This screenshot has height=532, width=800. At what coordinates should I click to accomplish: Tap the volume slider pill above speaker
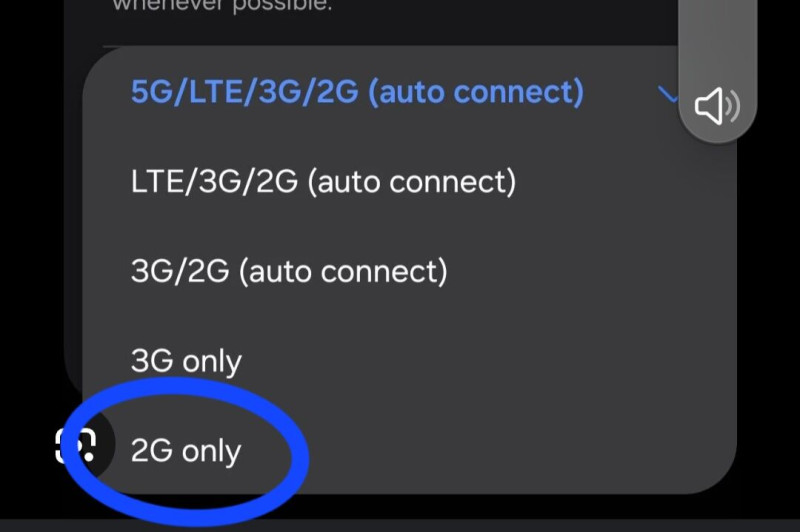716,40
